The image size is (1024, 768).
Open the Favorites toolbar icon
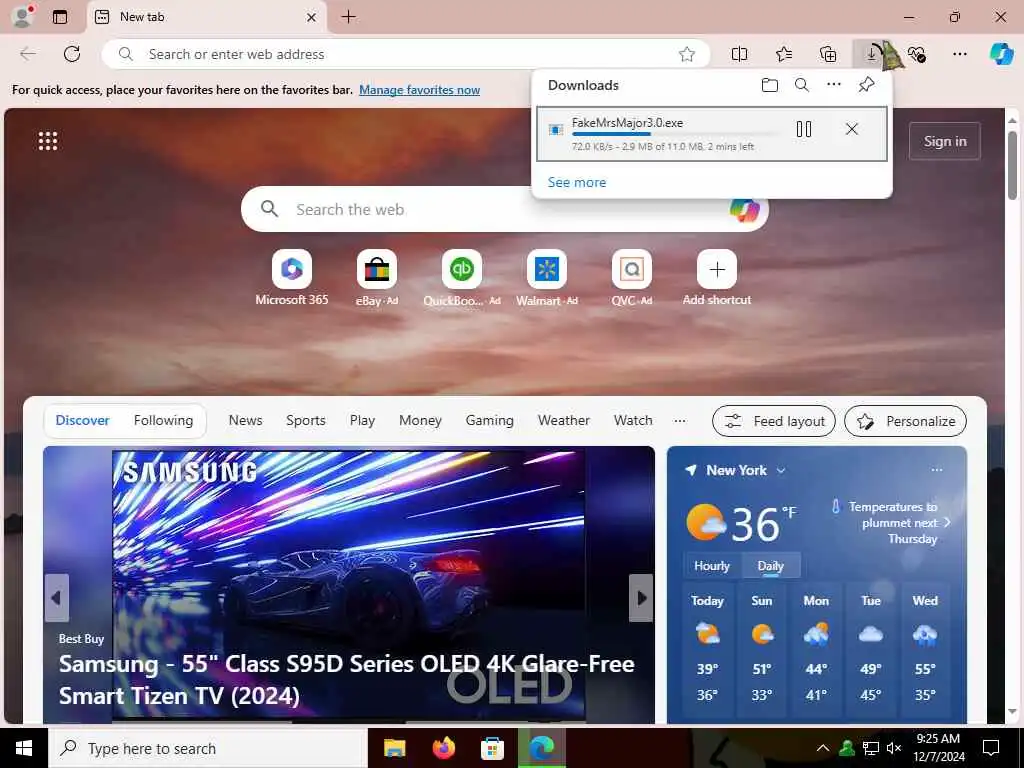click(784, 54)
